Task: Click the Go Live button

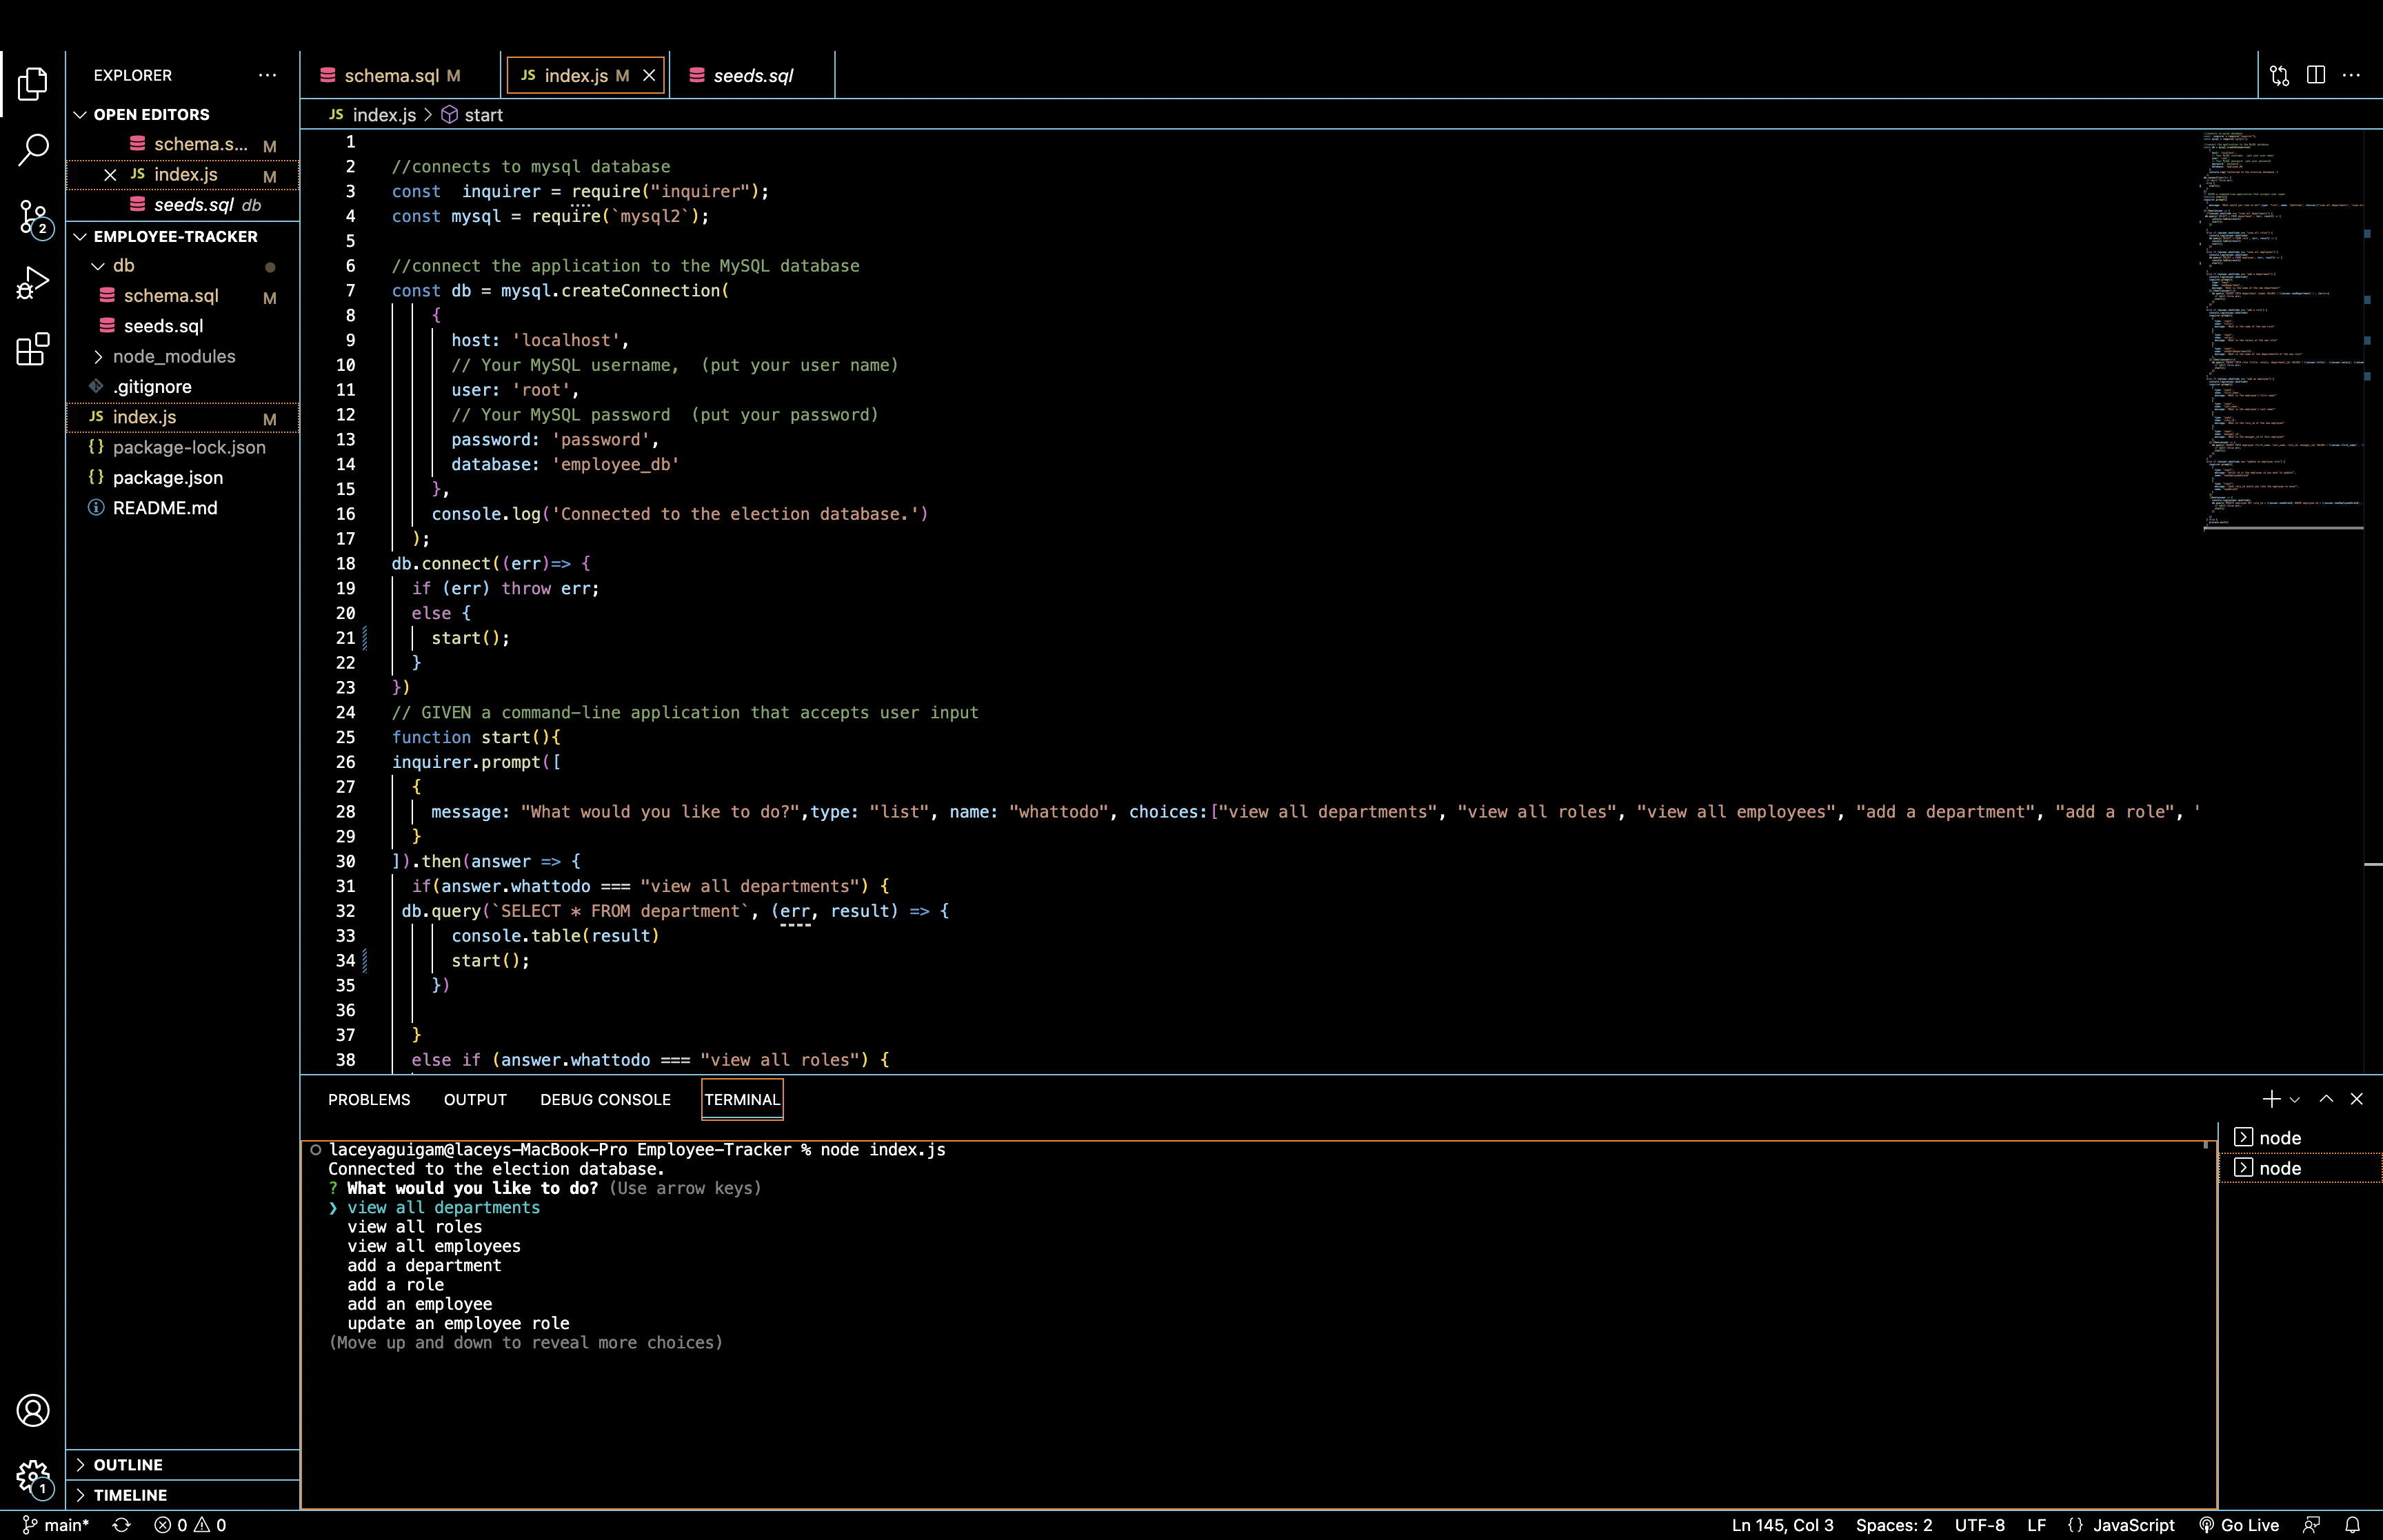Action: click(2238, 1525)
